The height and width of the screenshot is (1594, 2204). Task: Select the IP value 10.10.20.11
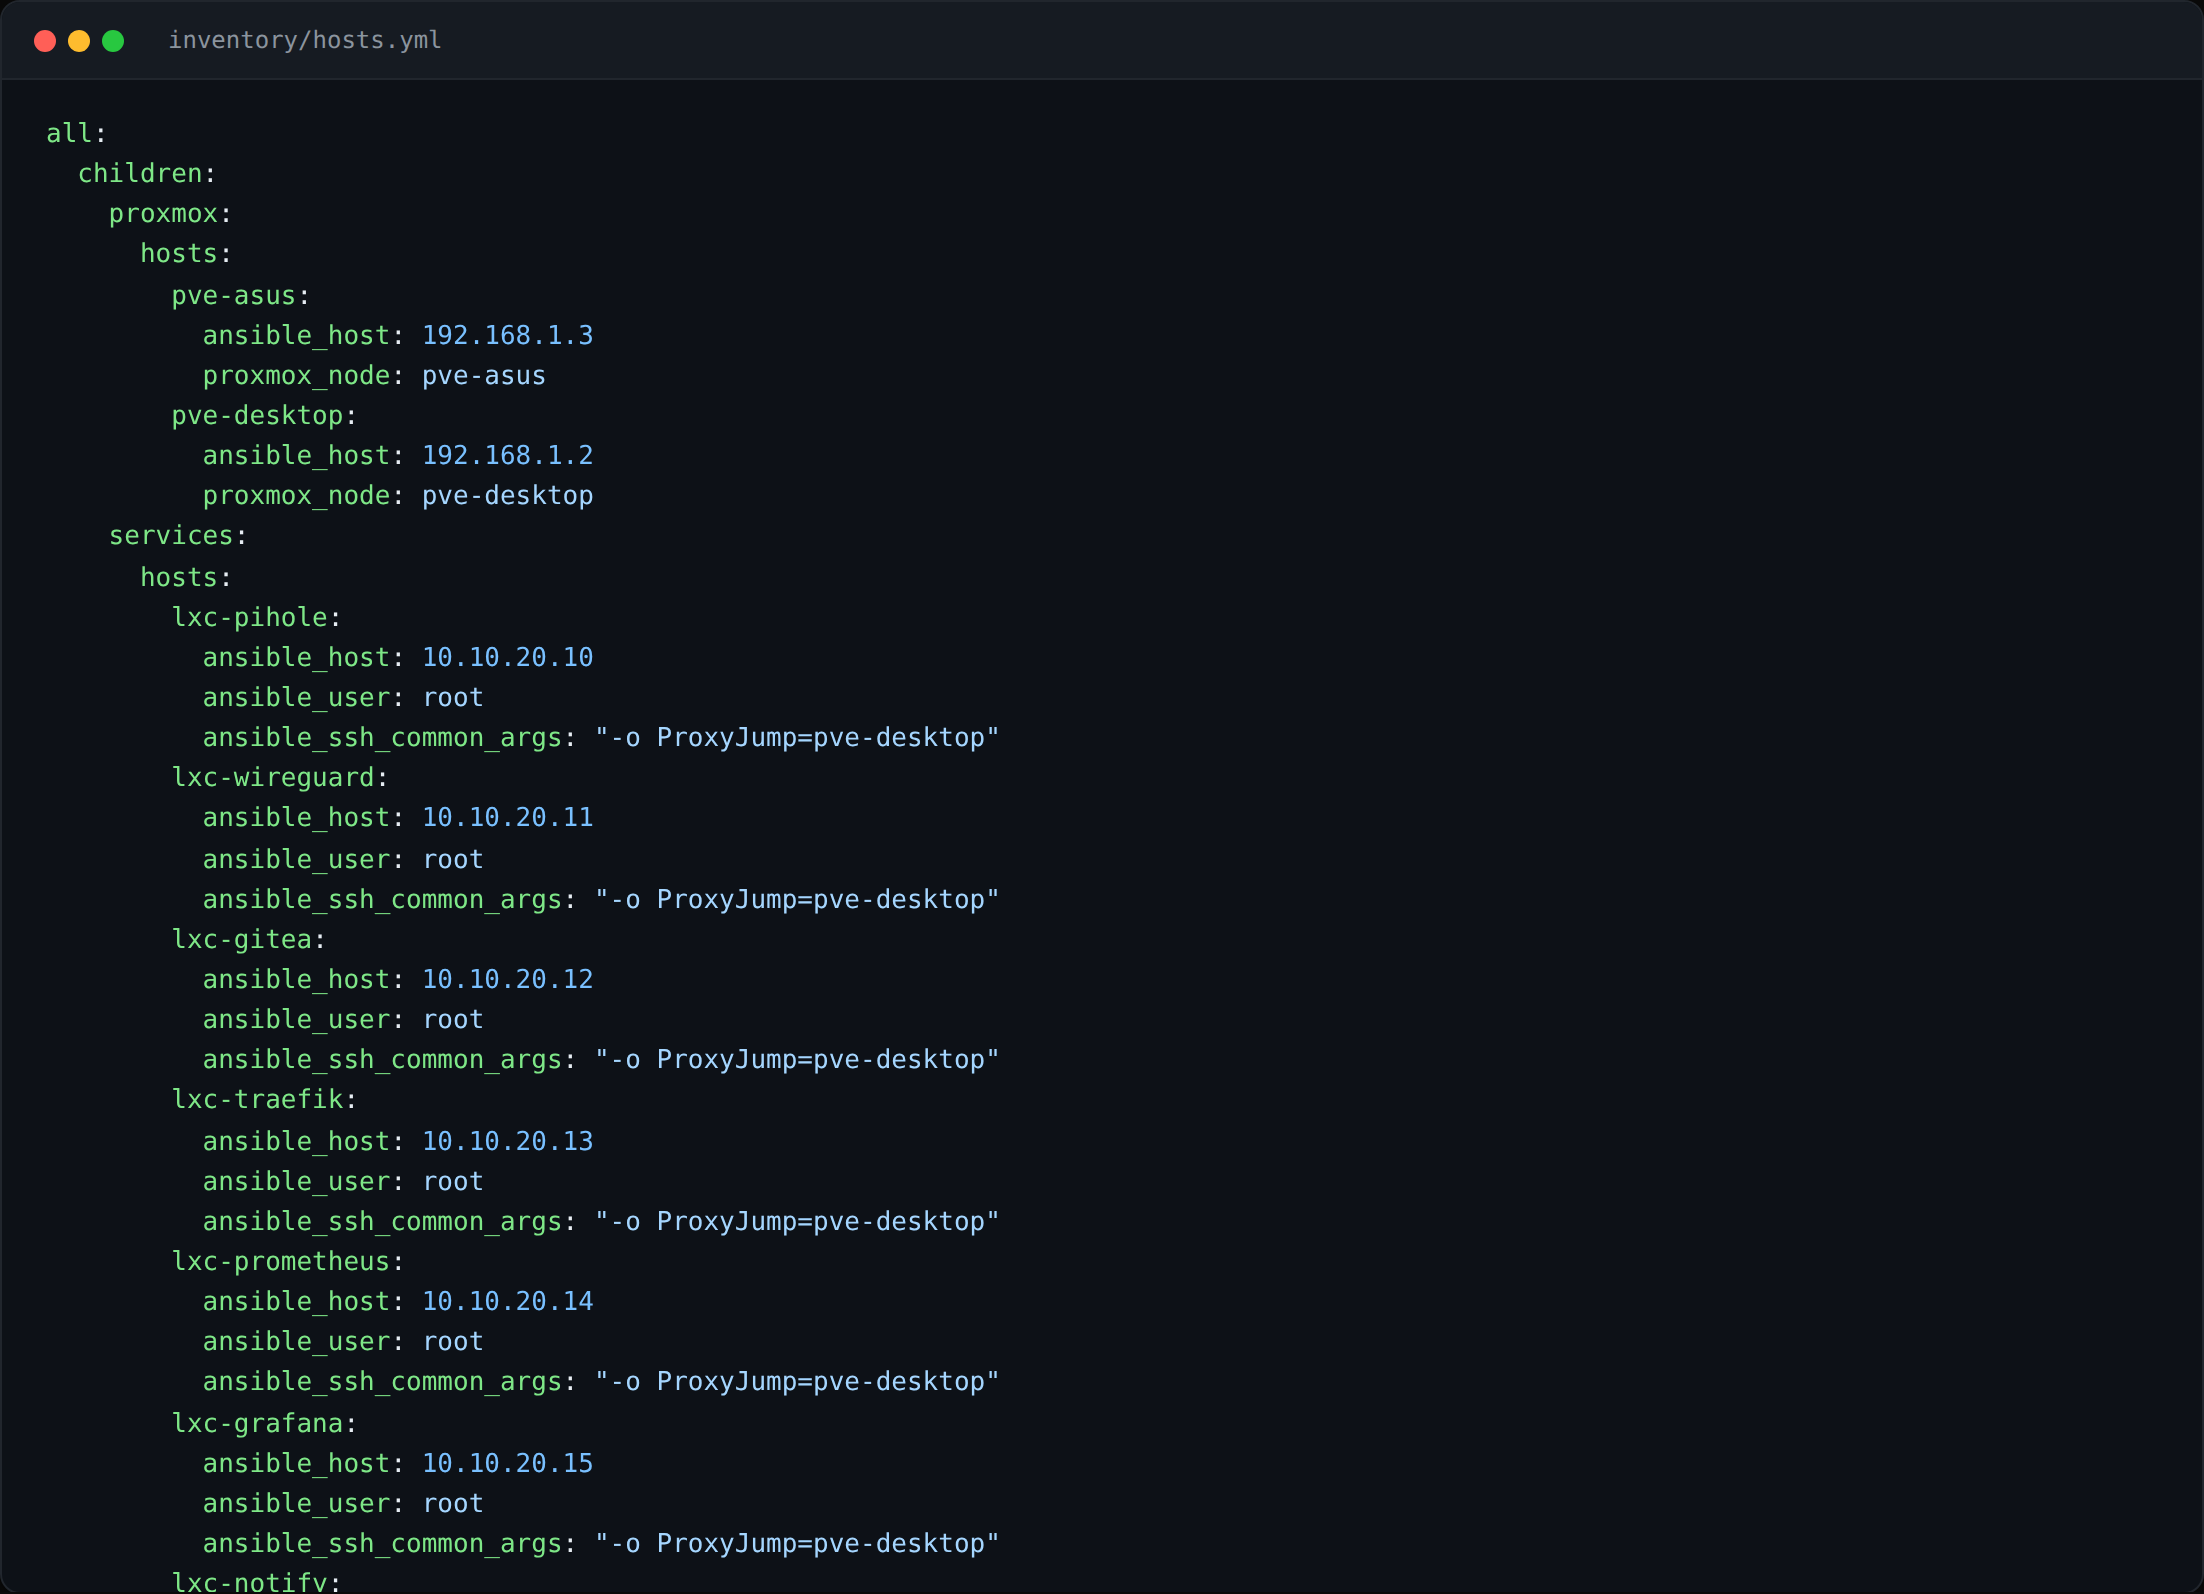tap(508, 817)
